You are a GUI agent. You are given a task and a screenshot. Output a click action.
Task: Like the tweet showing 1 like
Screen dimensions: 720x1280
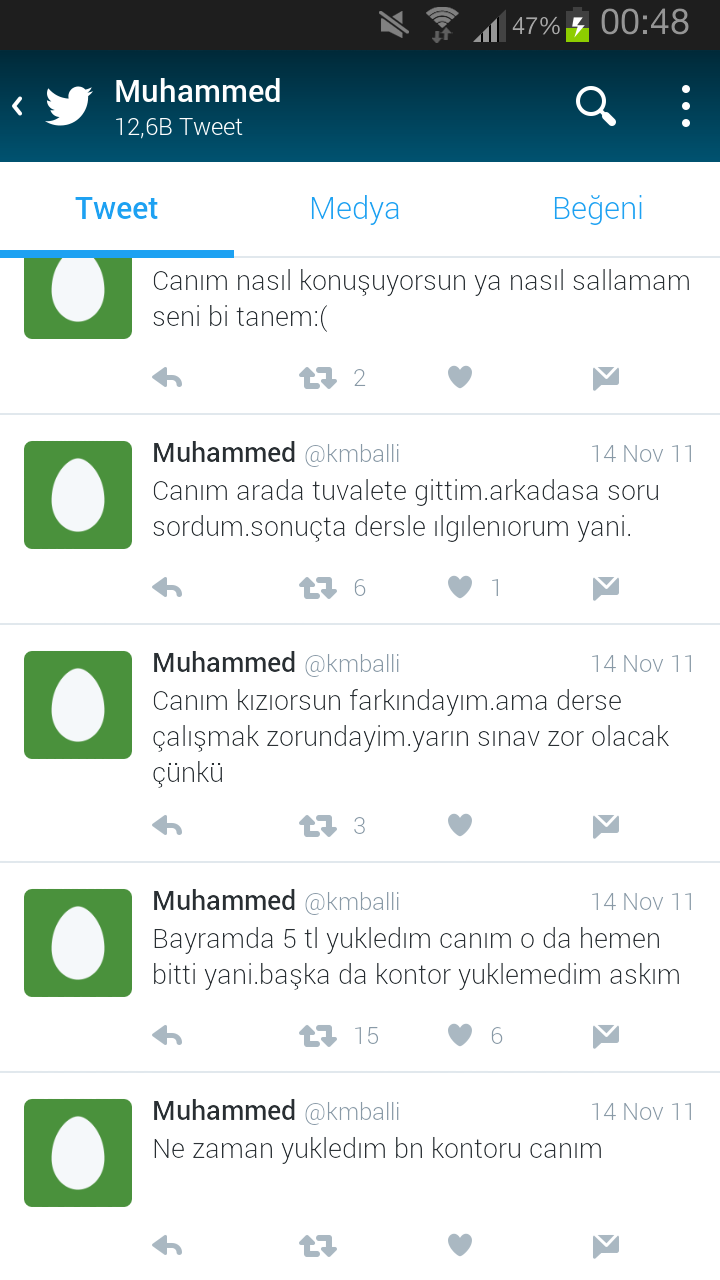[x=460, y=587]
